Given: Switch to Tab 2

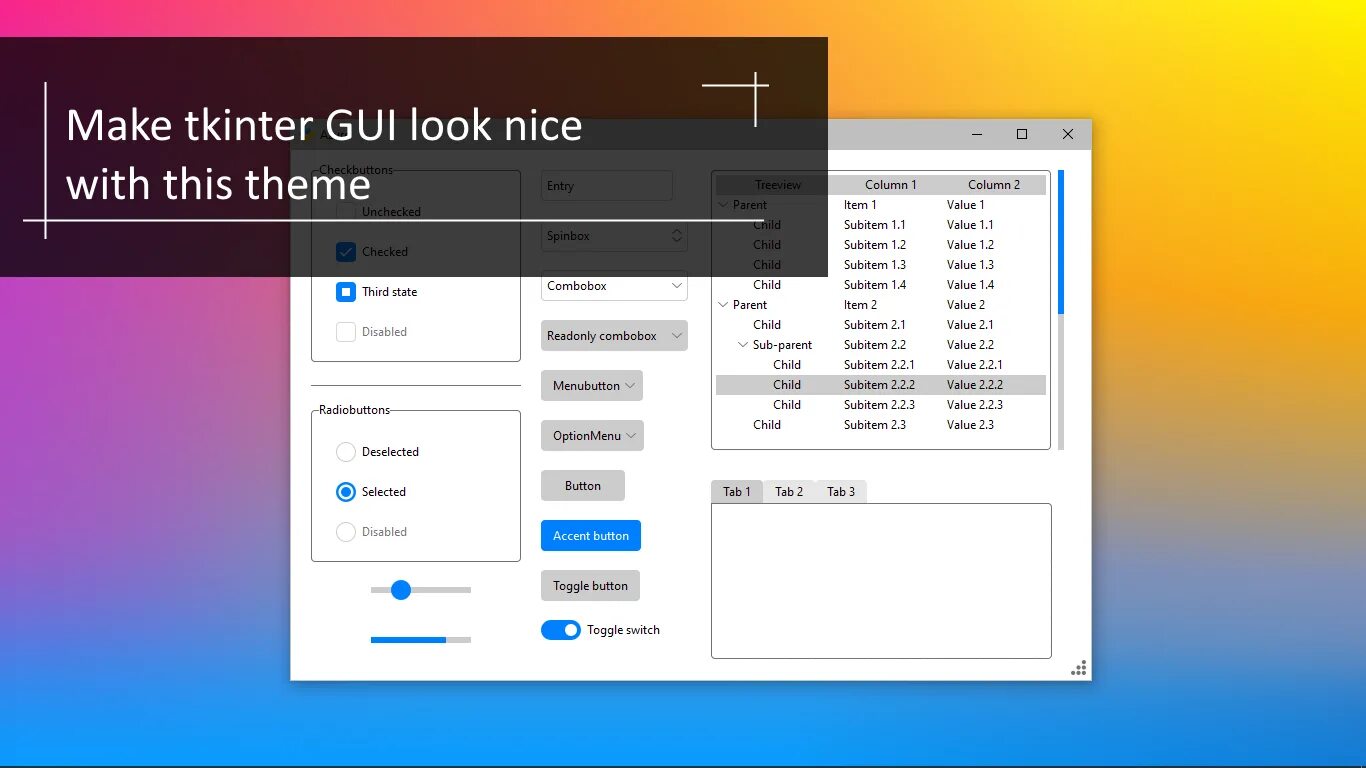Looking at the screenshot, I should 789,492.
